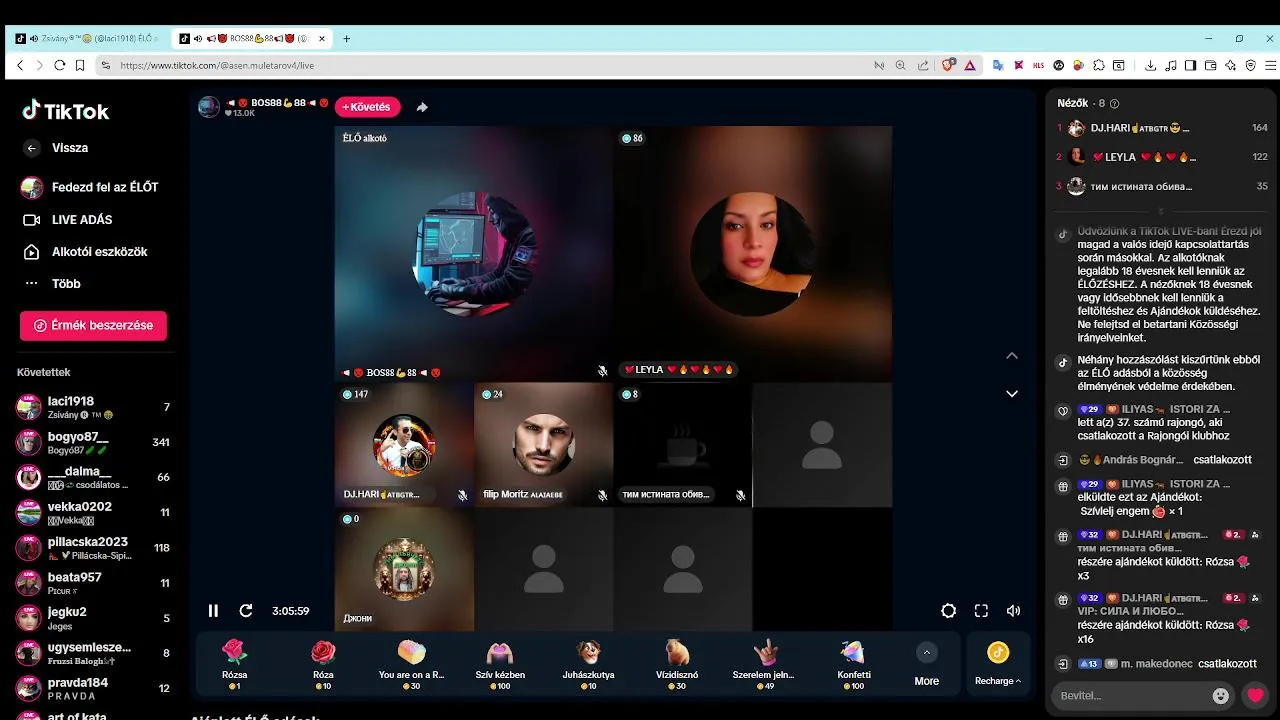The image size is (1280, 720).
Task: Click LEYLA guest profile picture
Action: coord(753,254)
